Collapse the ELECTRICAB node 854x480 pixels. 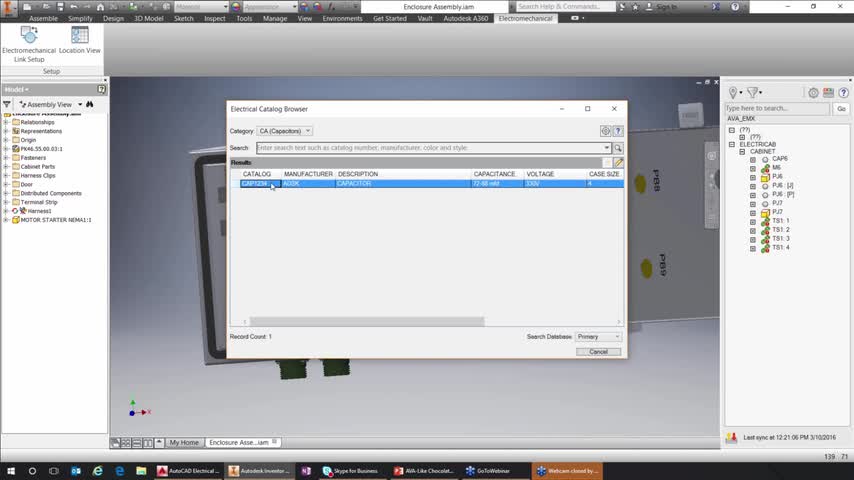pos(732,145)
